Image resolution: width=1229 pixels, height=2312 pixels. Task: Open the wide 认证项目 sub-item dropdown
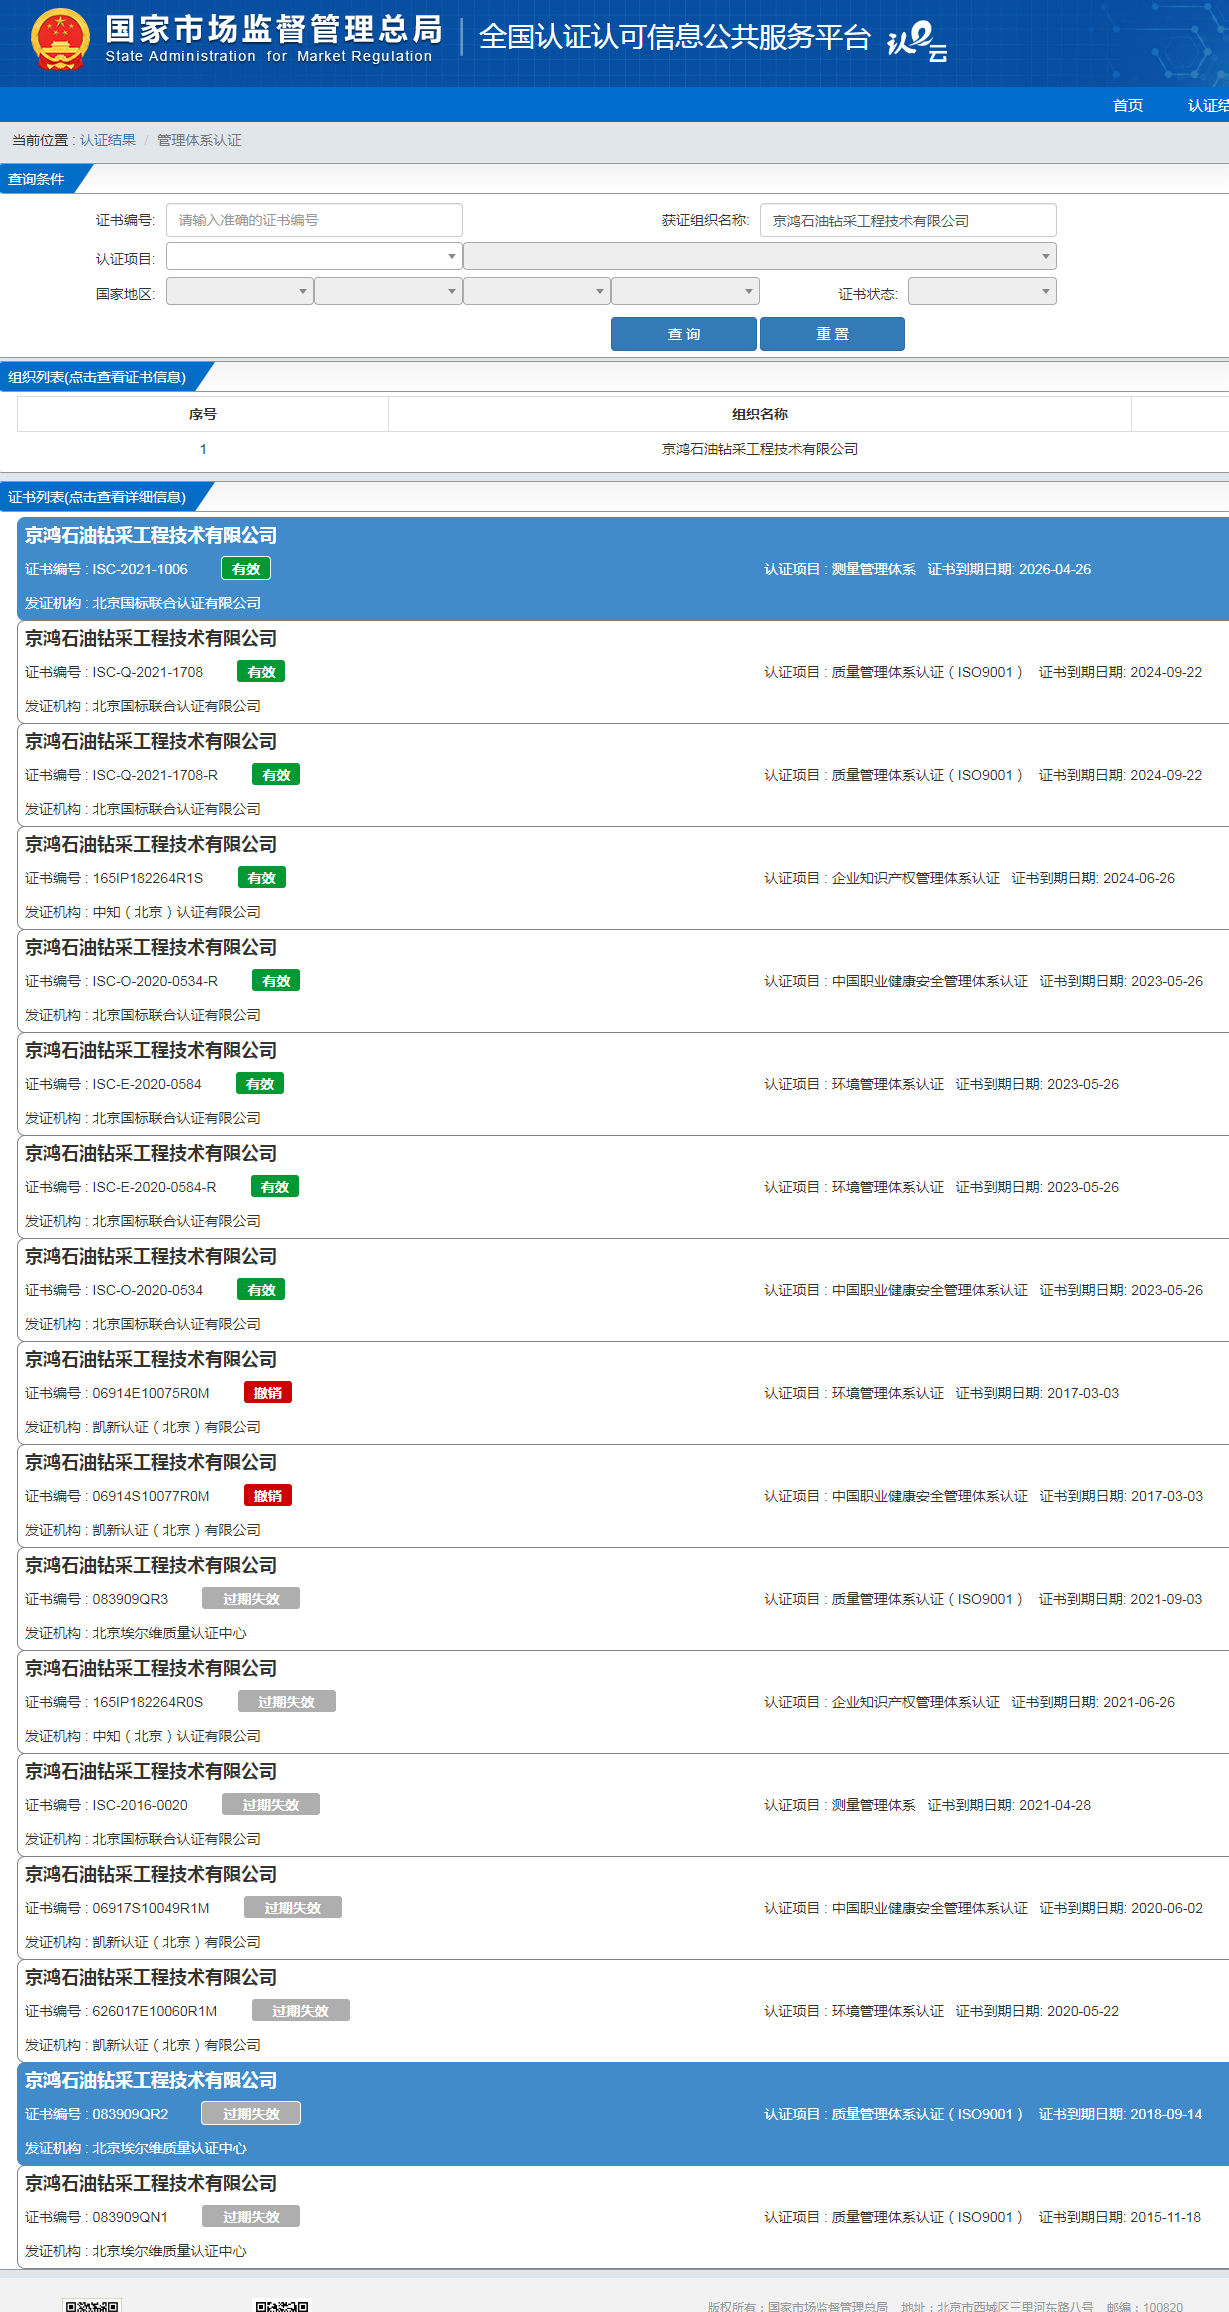pyautogui.click(x=760, y=257)
